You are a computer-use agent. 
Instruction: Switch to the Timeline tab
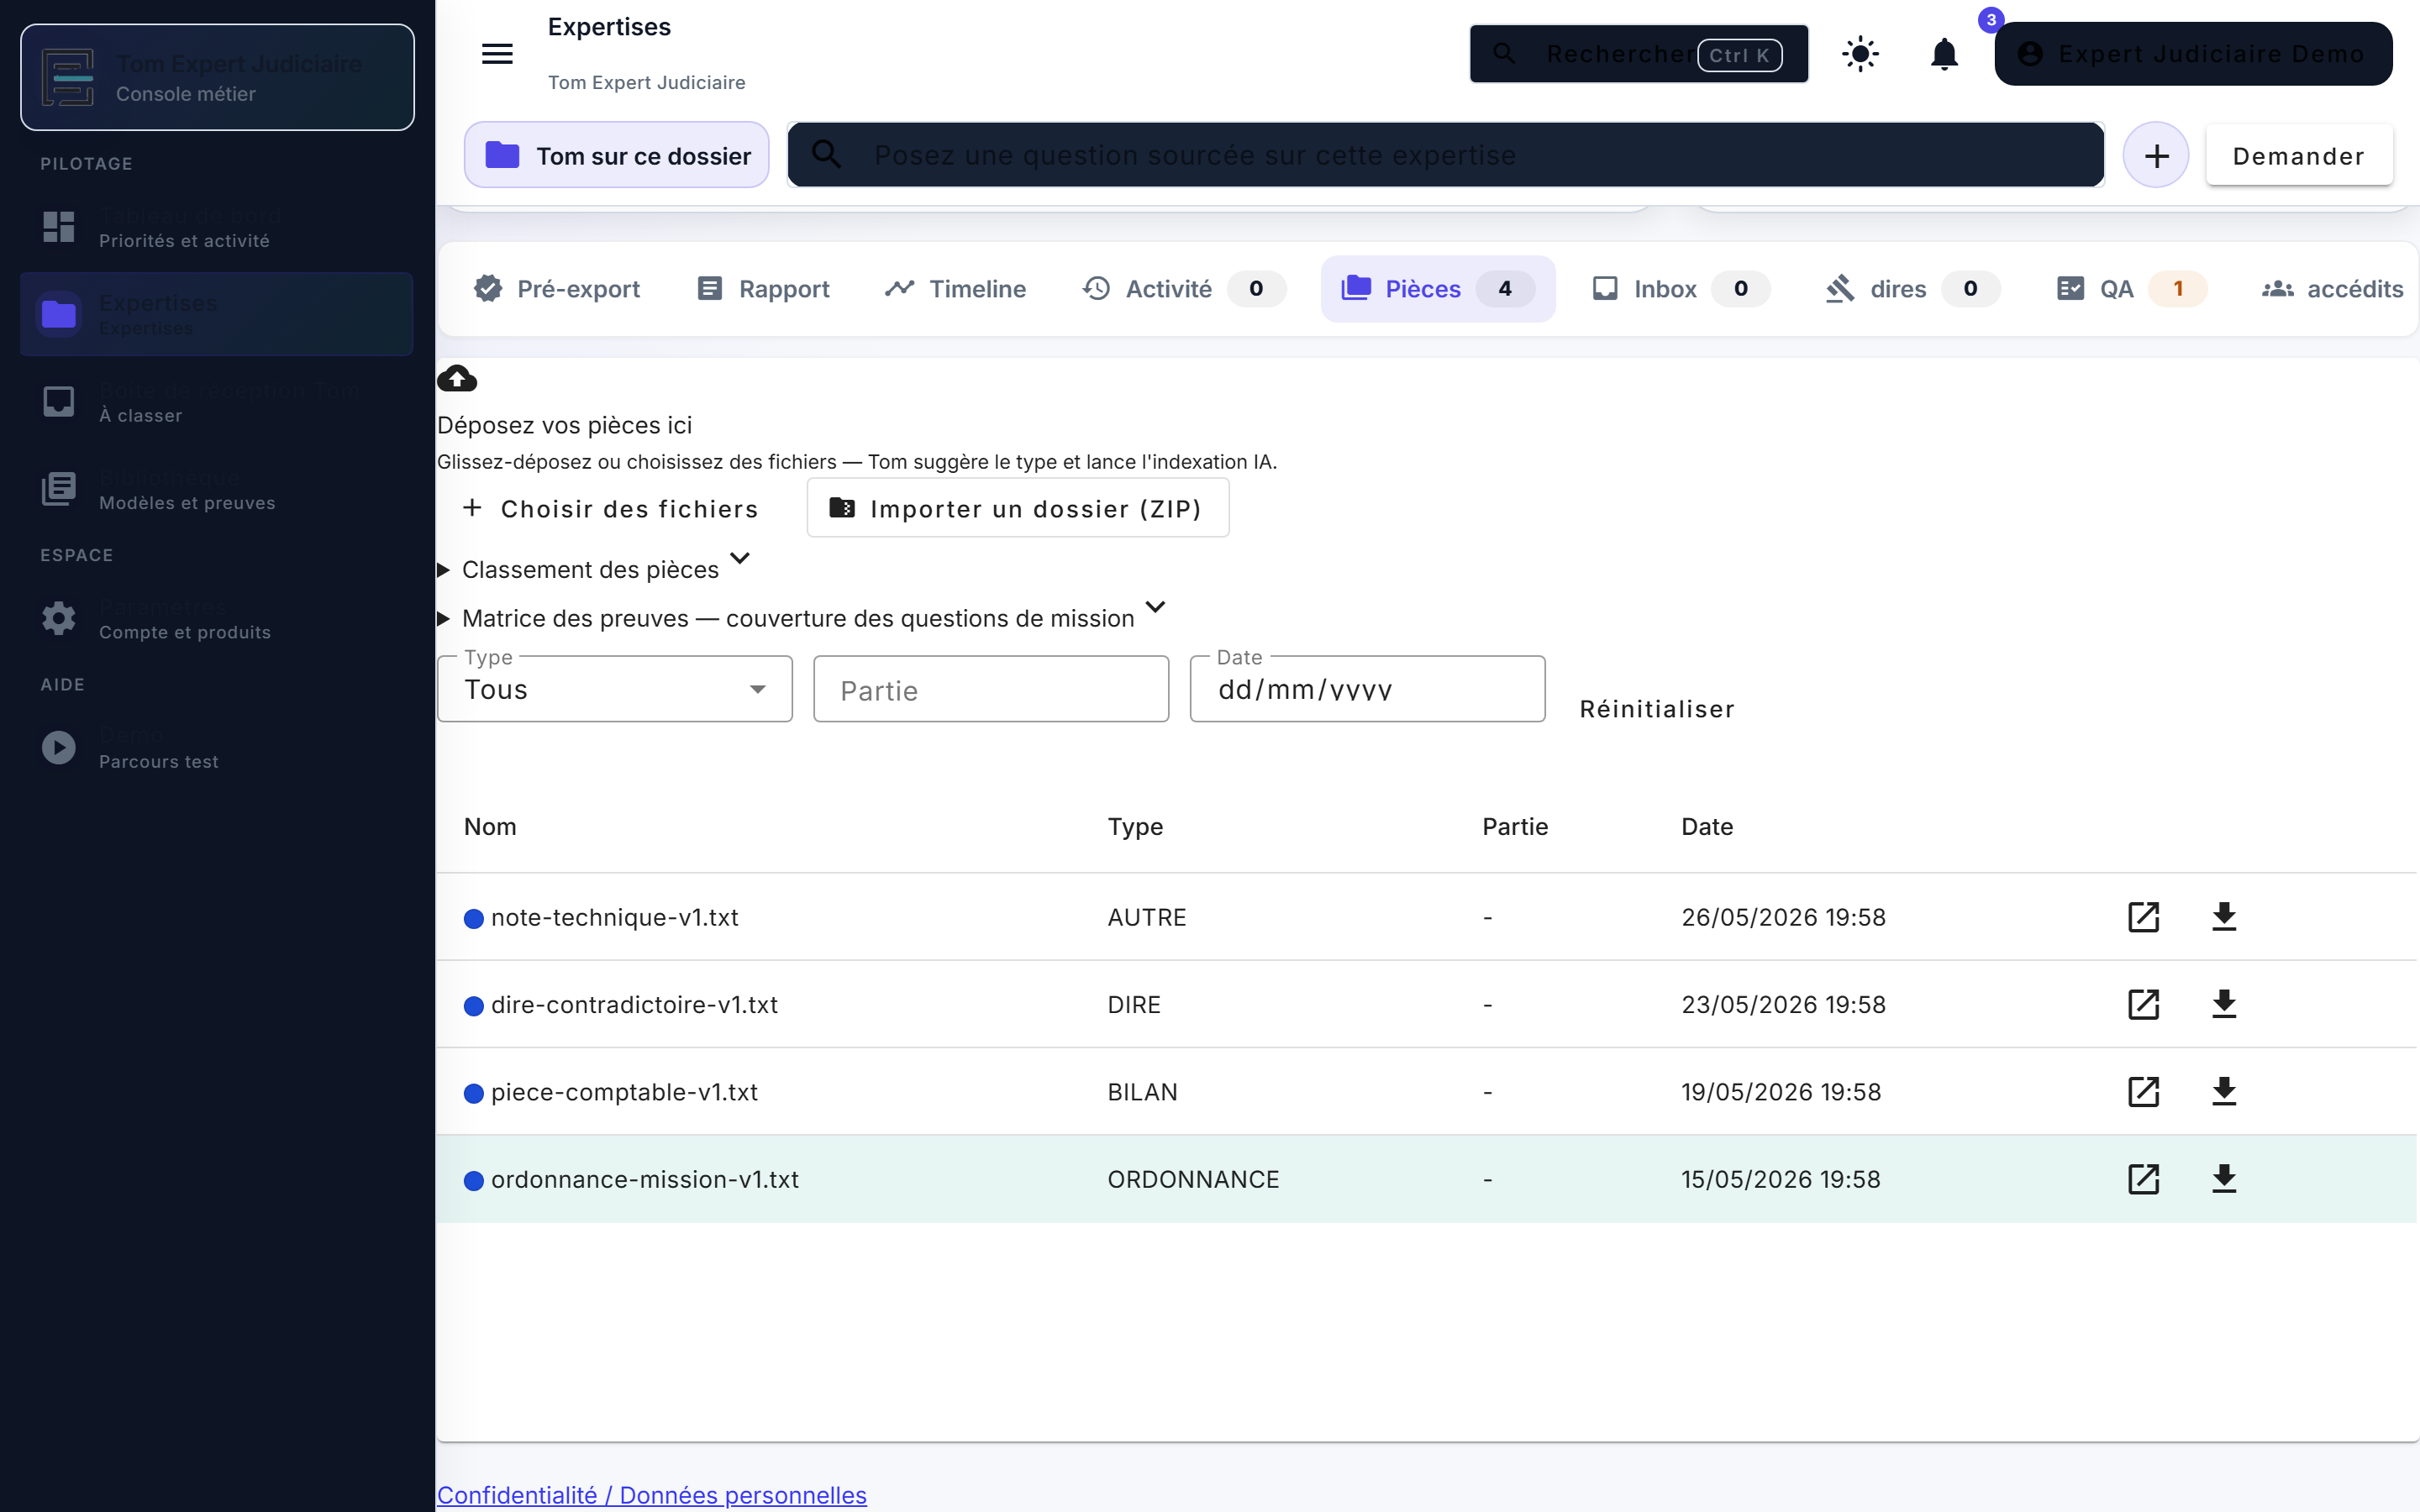pyautogui.click(x=956, y=289)
